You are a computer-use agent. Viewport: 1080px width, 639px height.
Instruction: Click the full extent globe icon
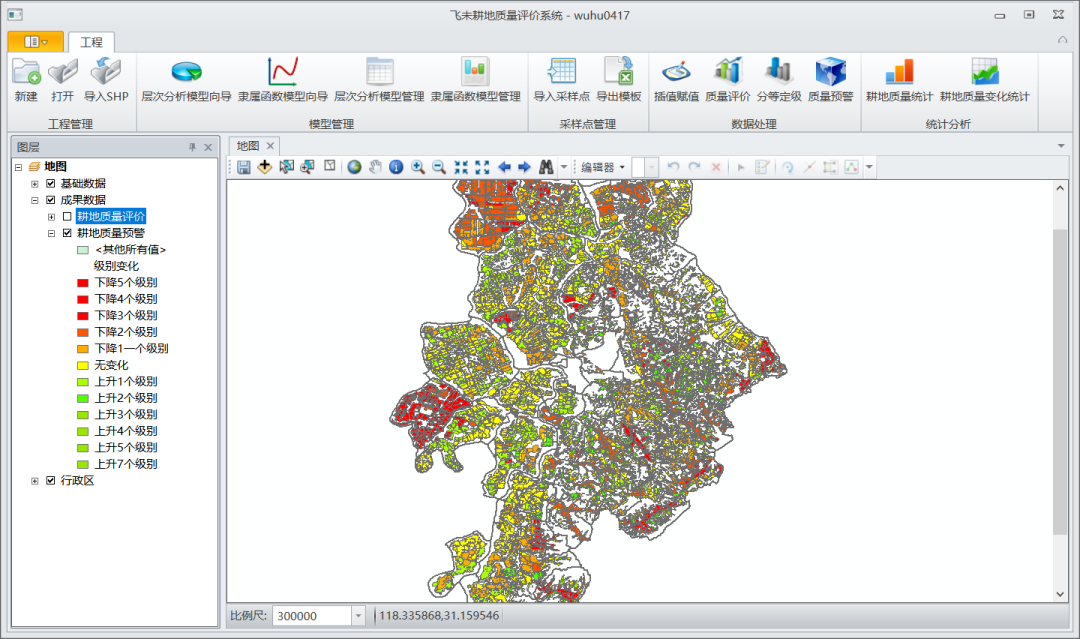click(x=354, y=167)
